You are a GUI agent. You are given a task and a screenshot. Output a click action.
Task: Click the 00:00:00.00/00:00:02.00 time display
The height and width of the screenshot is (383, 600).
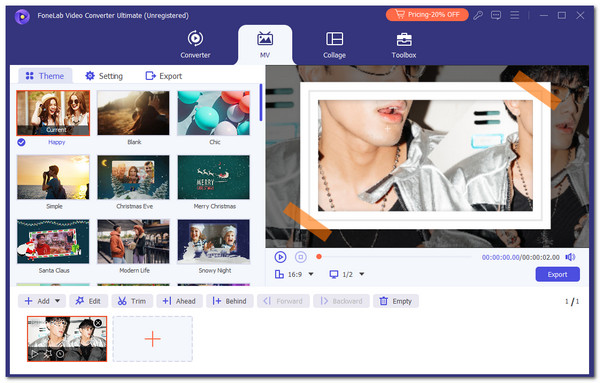(520, 257)
